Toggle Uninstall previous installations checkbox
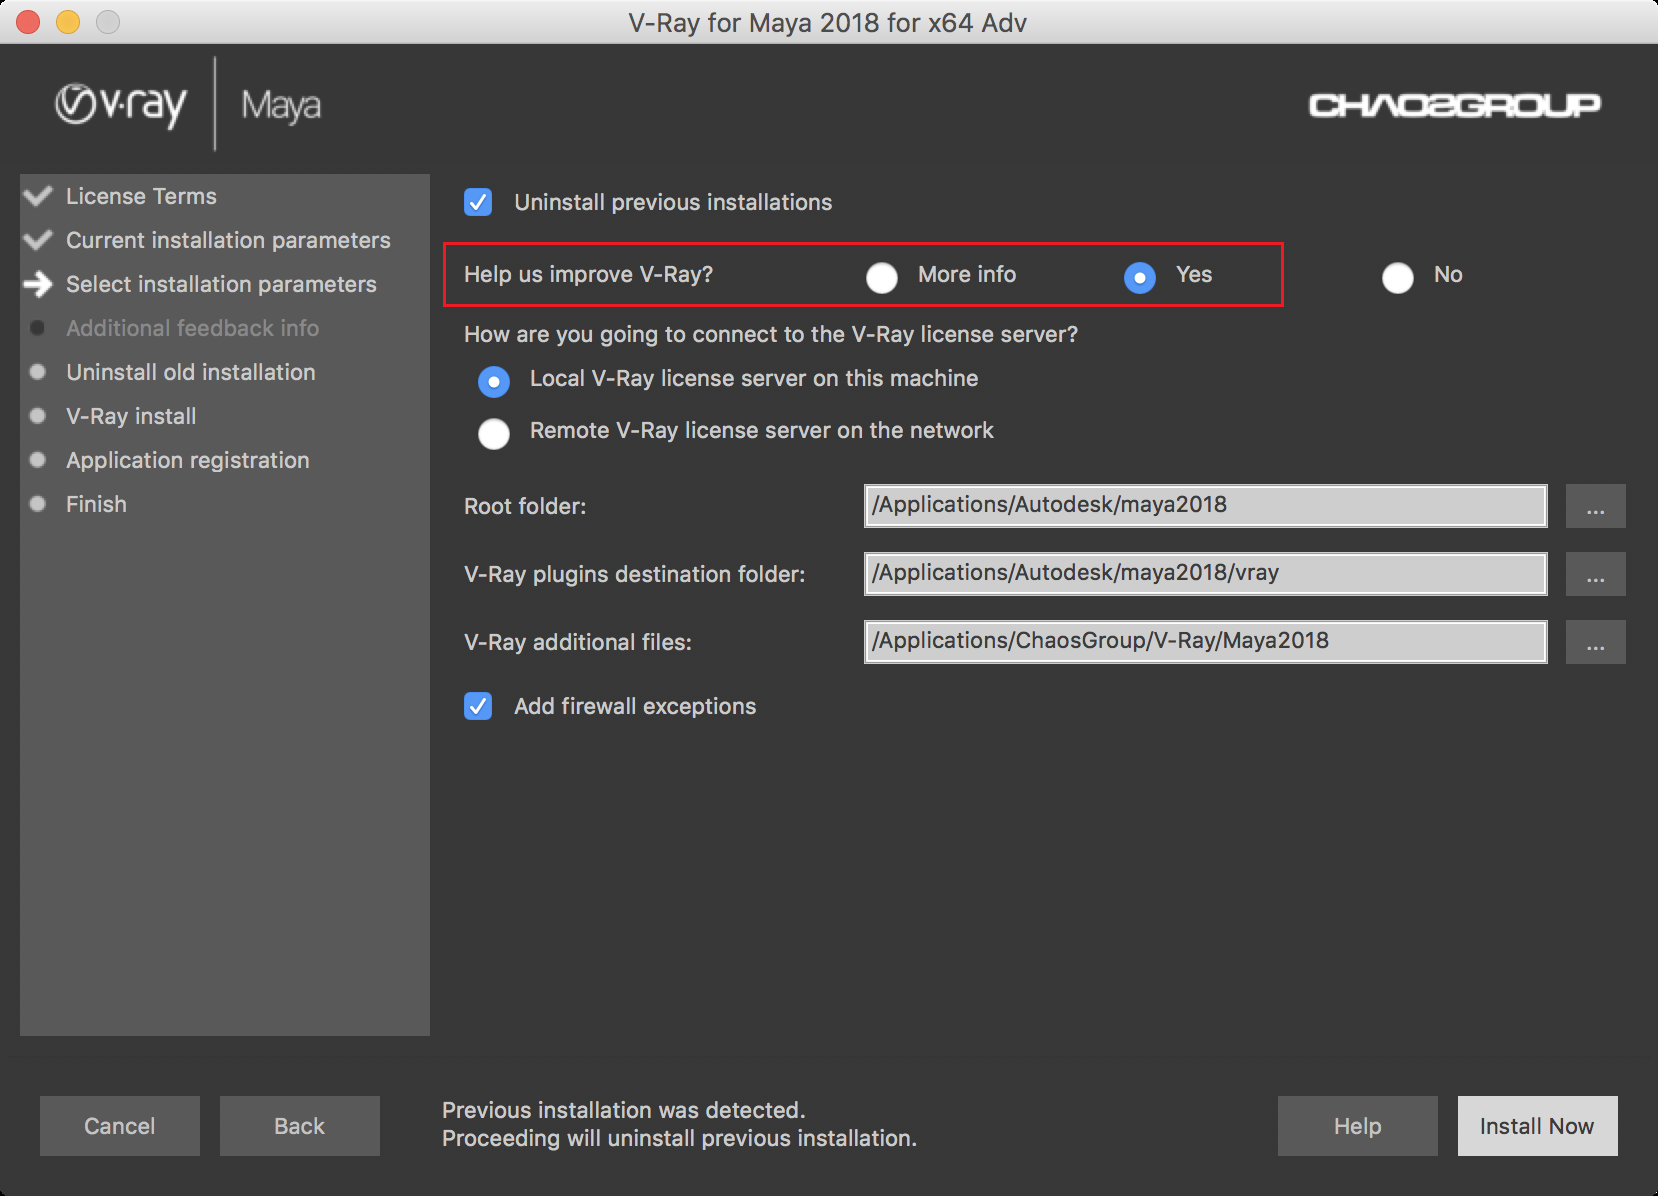1658x1196 pixels. pos(478,202)
